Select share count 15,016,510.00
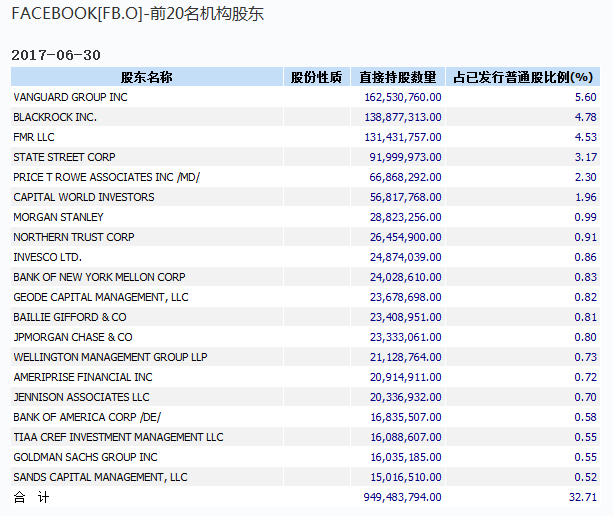Screen dimensions: 613x516 [x=406, y=477]
